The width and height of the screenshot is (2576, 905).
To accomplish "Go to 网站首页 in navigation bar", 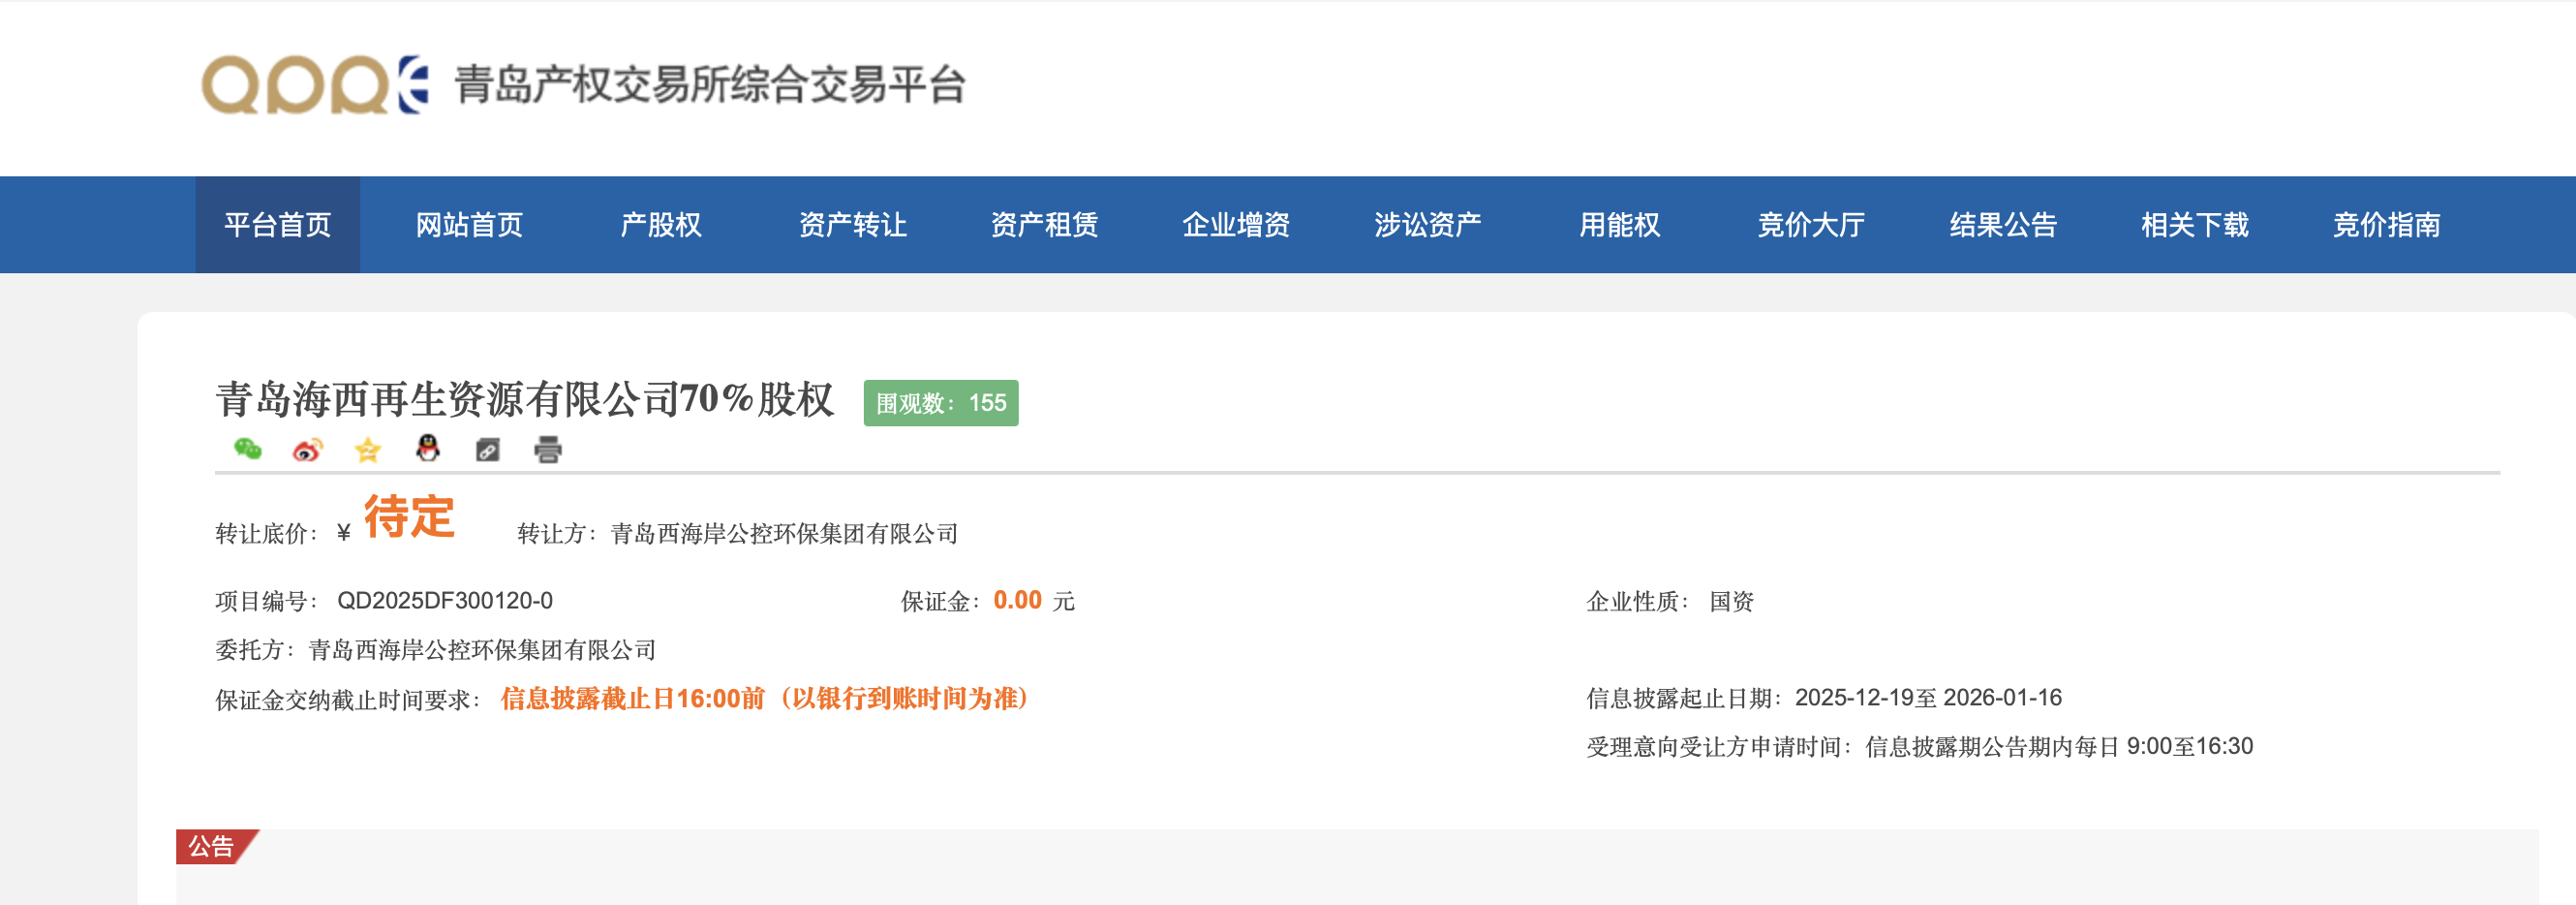I will [469, 225].
